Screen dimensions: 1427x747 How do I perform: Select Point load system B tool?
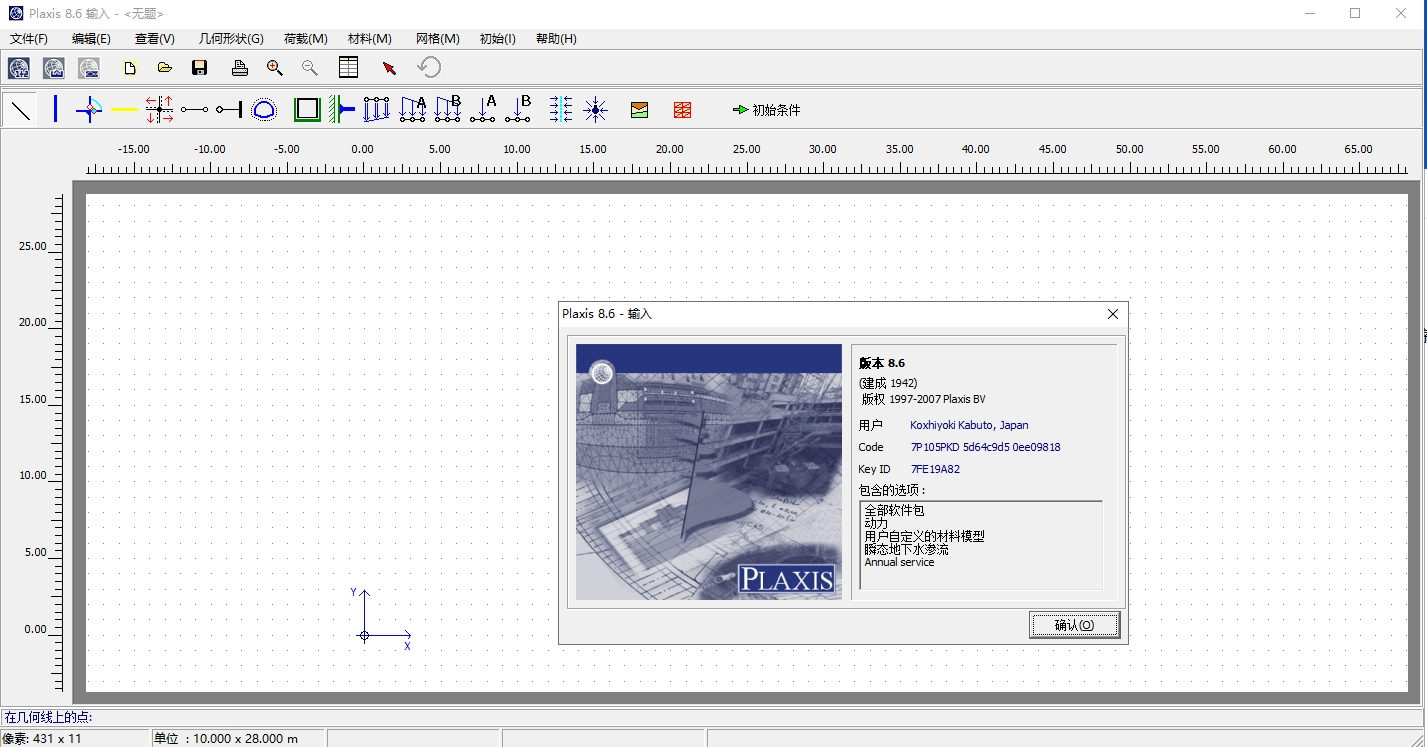tap(518, 109)
